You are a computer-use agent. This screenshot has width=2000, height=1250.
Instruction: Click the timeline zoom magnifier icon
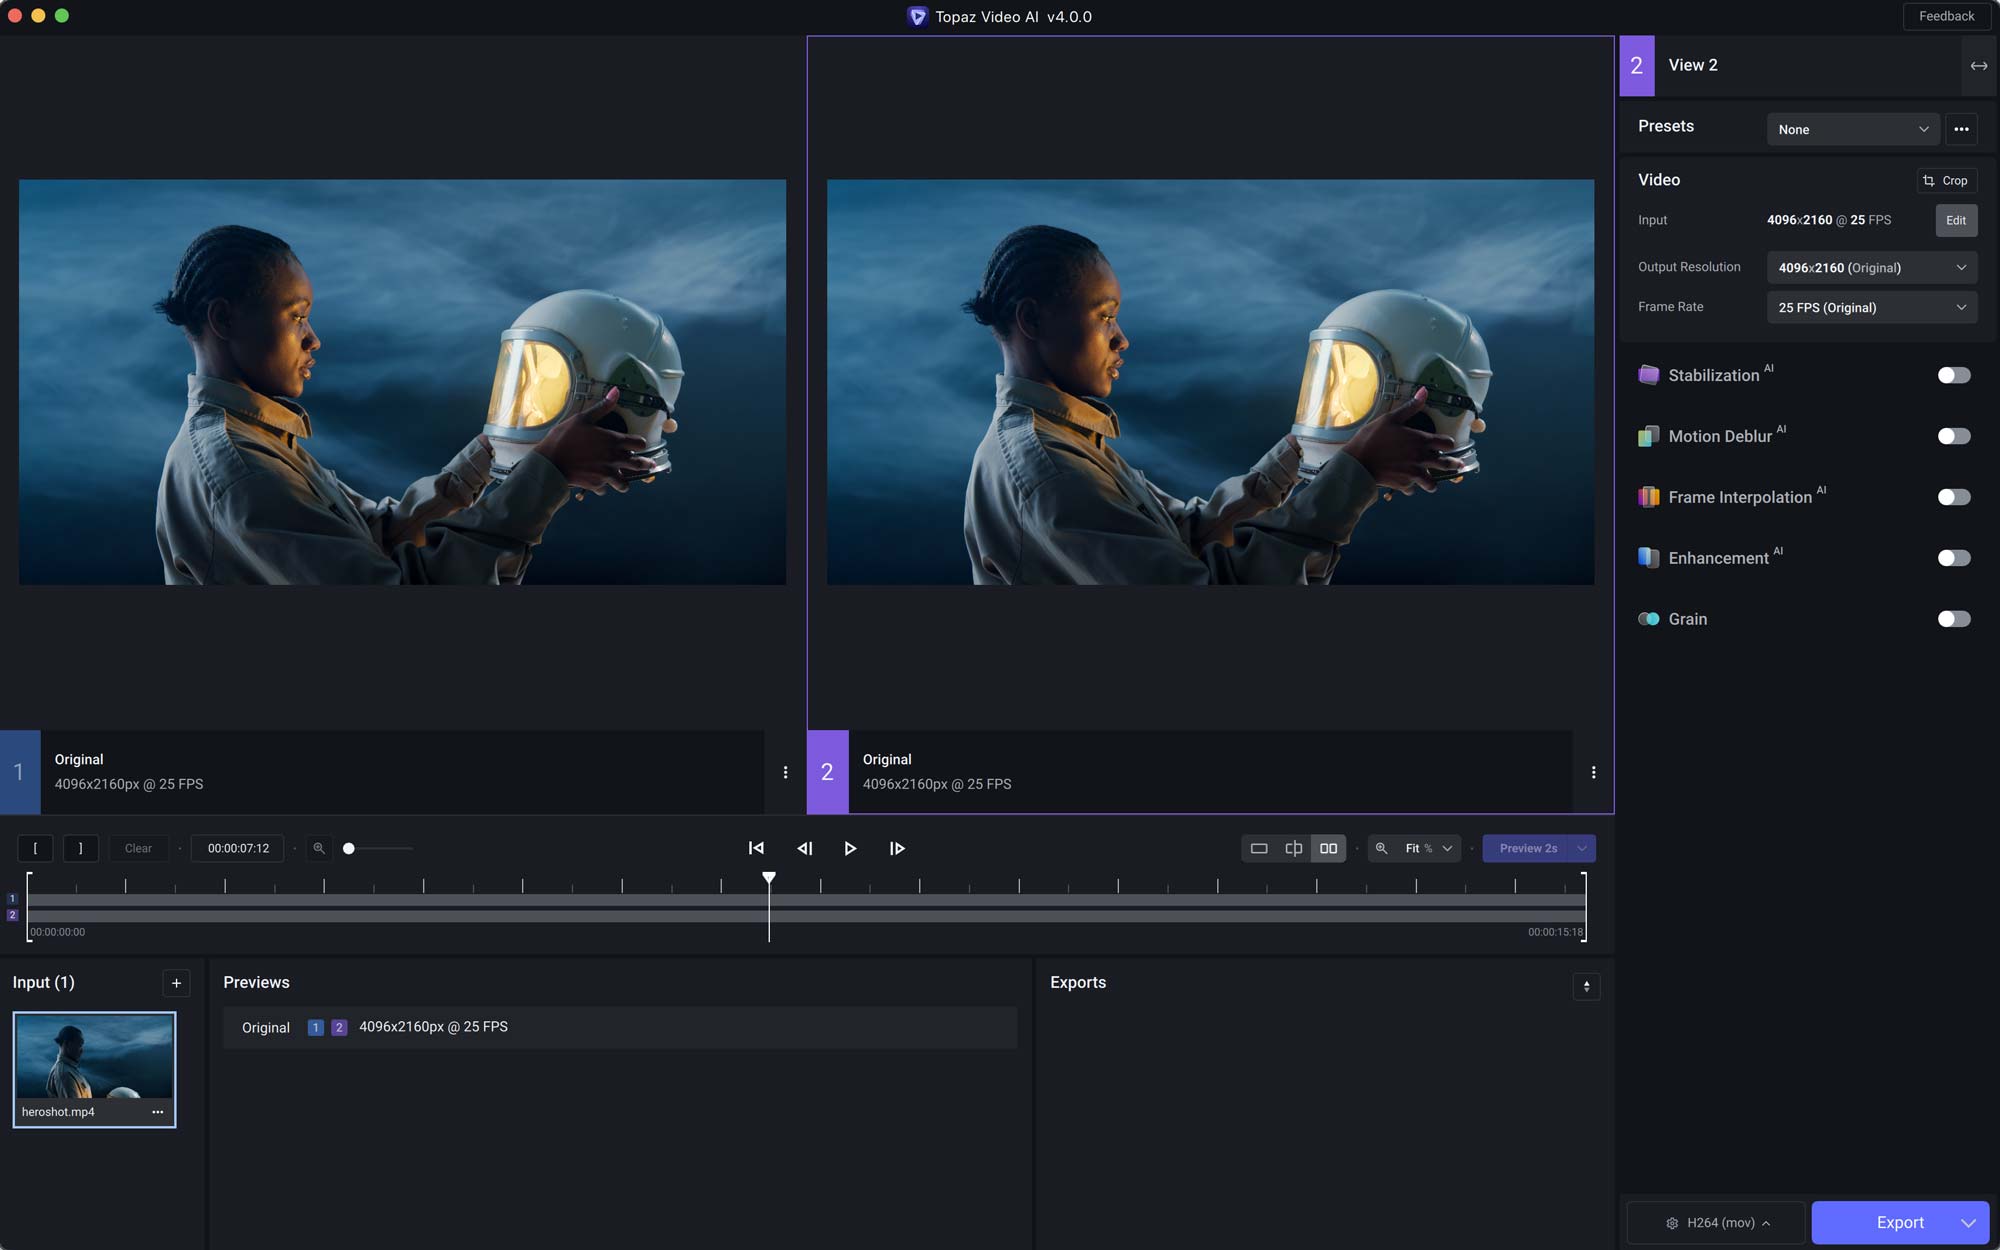(319, 848)
